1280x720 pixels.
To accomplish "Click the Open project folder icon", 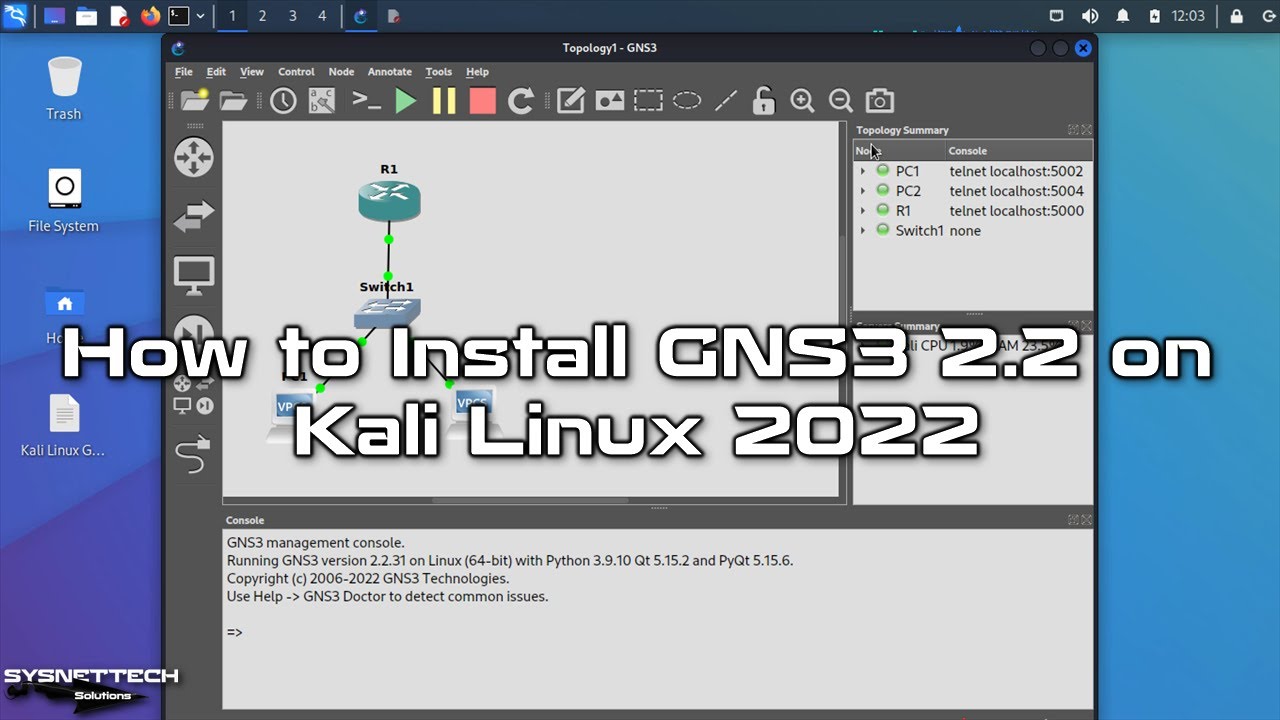I will click(233, 100).
